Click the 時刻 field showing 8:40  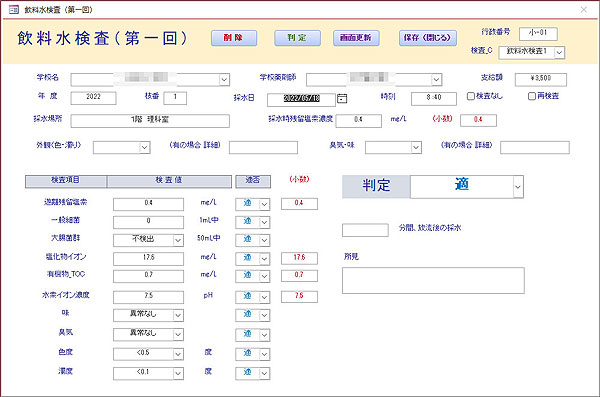pos(434,99)
